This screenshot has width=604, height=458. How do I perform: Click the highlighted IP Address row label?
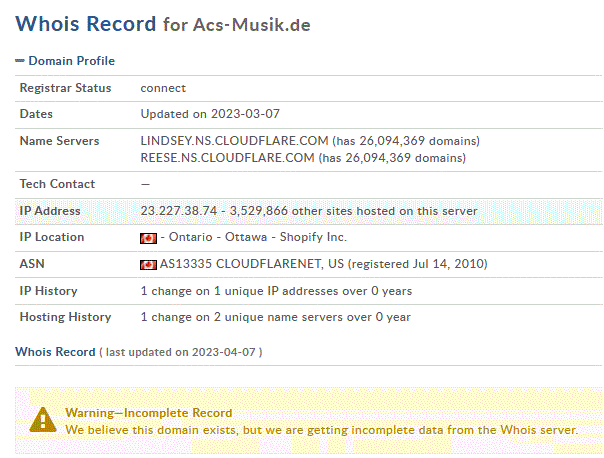coord(50,211)
